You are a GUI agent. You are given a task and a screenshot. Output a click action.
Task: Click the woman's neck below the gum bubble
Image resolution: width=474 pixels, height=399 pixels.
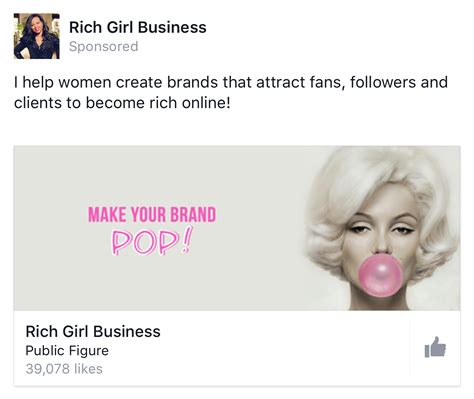pyautogui.click(x=380, y=303)
